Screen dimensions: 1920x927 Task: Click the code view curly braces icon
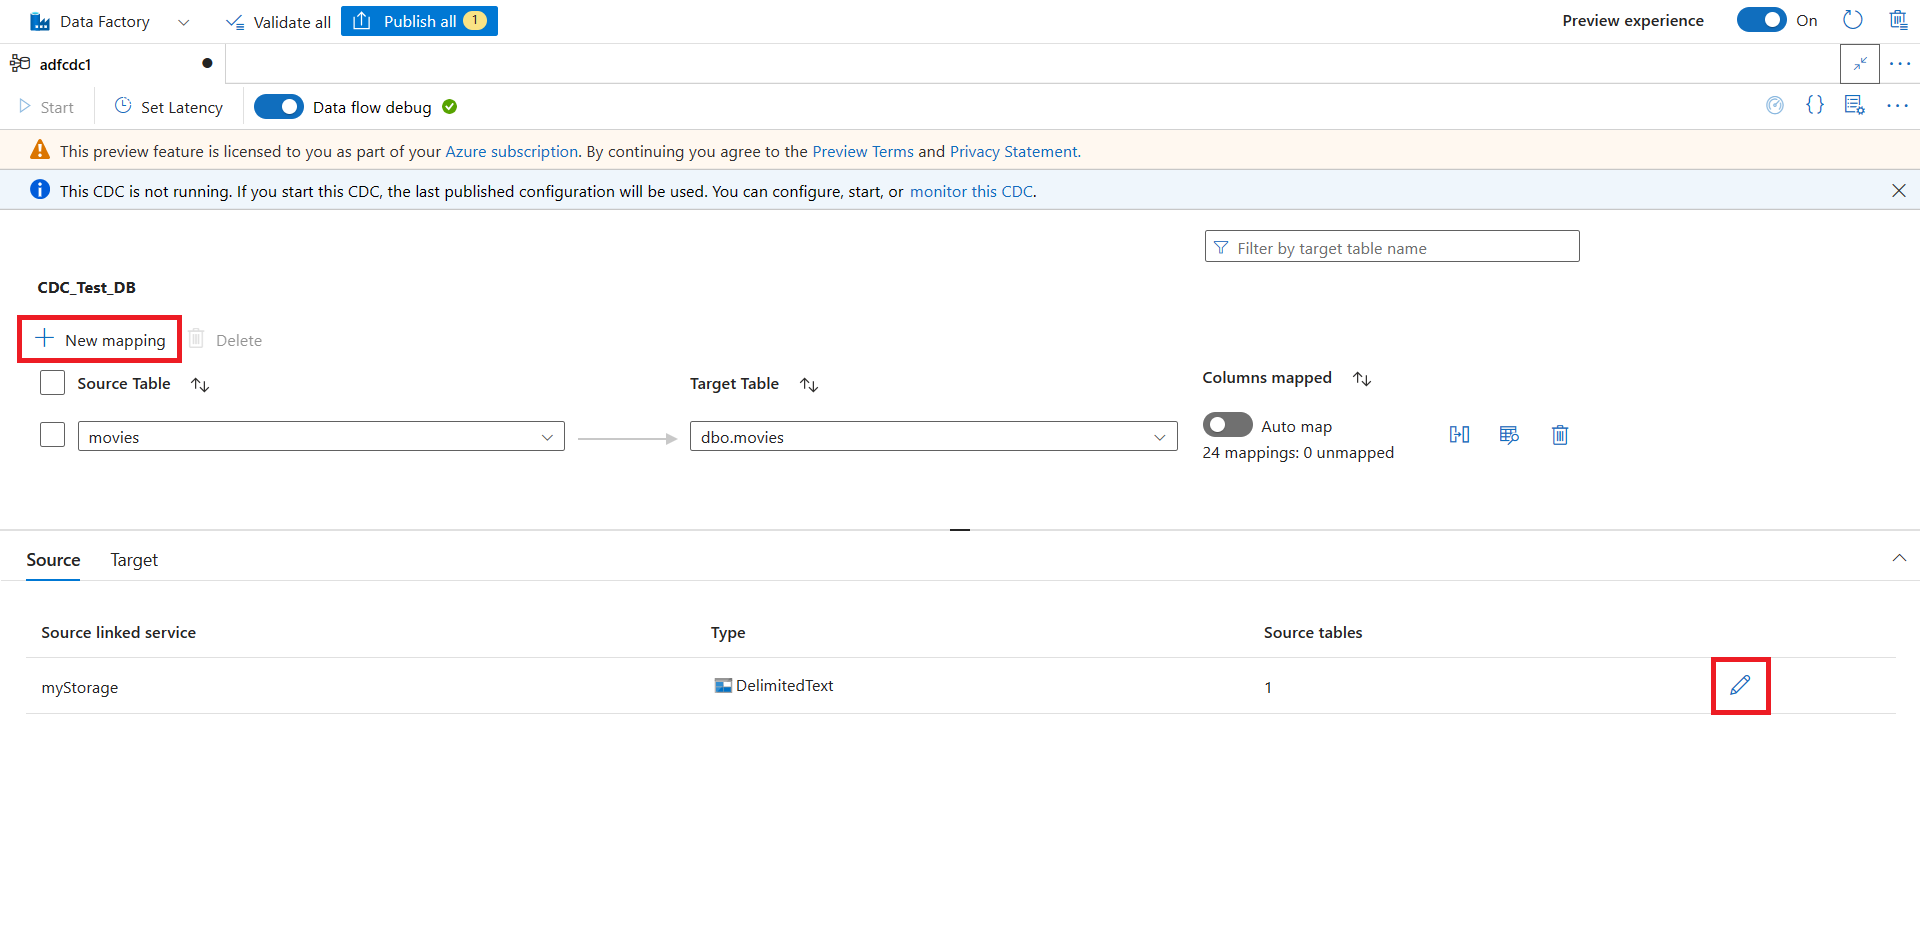1814,105
